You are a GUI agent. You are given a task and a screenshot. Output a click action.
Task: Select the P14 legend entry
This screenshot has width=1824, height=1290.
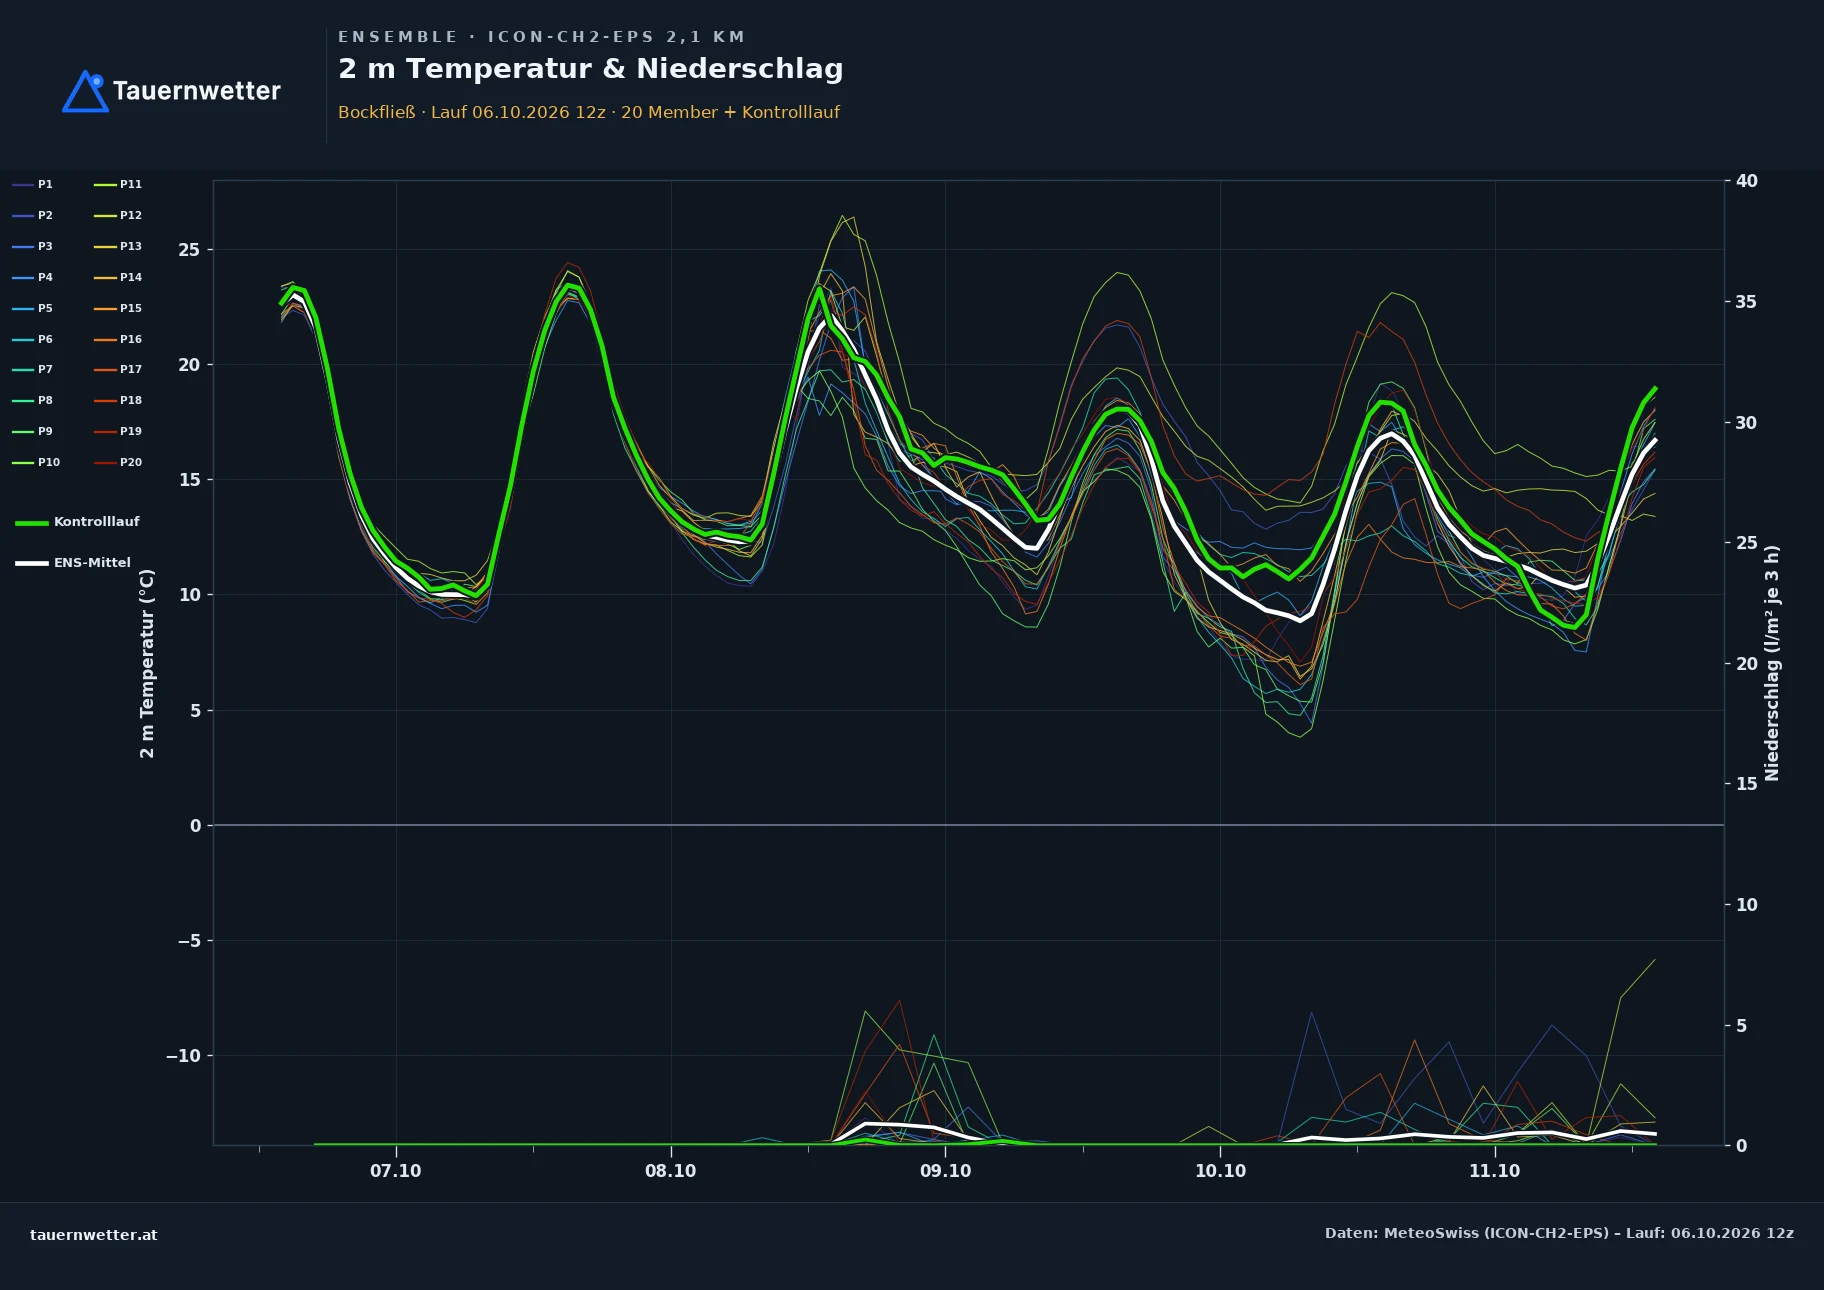click(118, 277)
